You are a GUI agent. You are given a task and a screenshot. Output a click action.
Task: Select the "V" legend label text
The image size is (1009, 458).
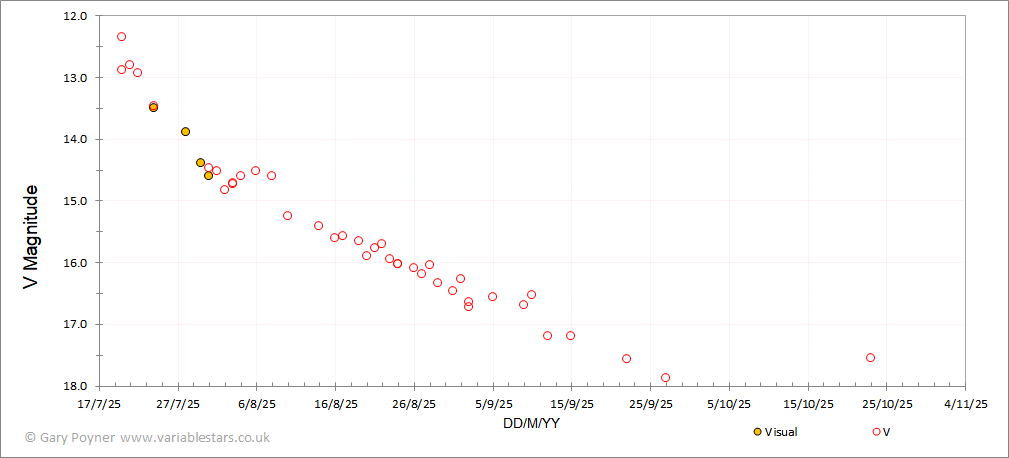click(887, 432)
